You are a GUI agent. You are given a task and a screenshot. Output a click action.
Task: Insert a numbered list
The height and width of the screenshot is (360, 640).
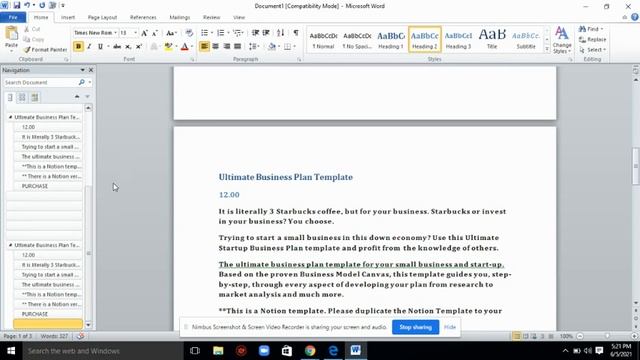click(220, 33)
